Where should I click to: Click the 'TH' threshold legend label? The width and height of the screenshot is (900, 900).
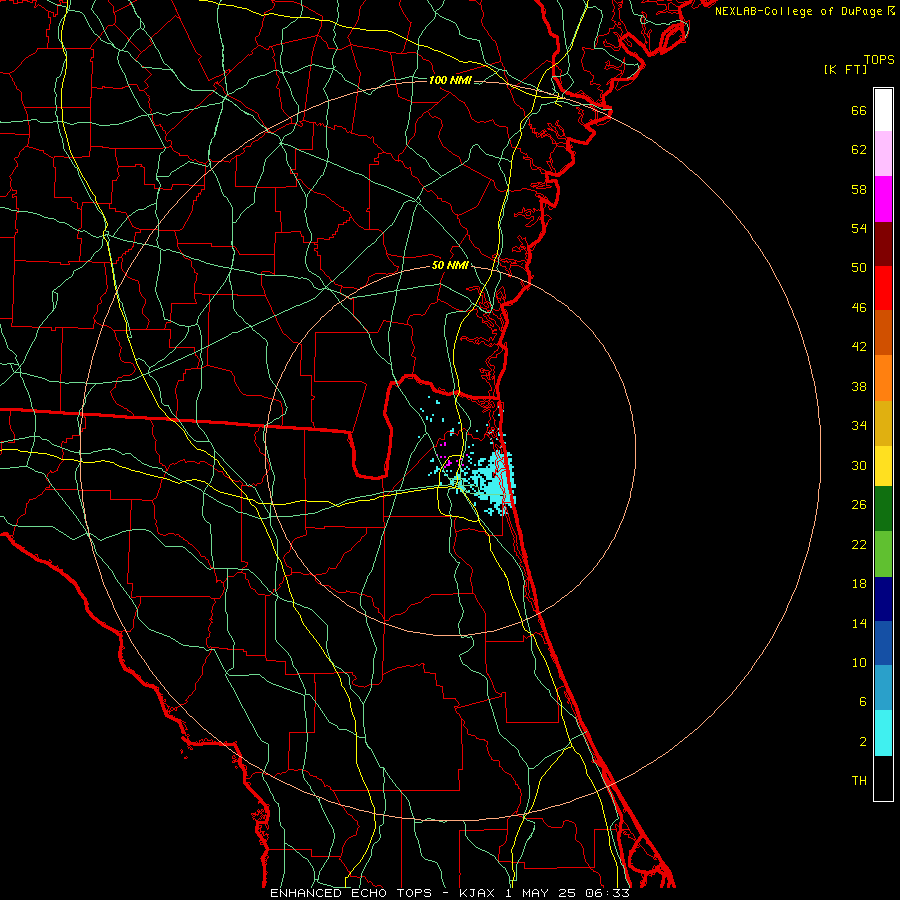click(859, 781)
